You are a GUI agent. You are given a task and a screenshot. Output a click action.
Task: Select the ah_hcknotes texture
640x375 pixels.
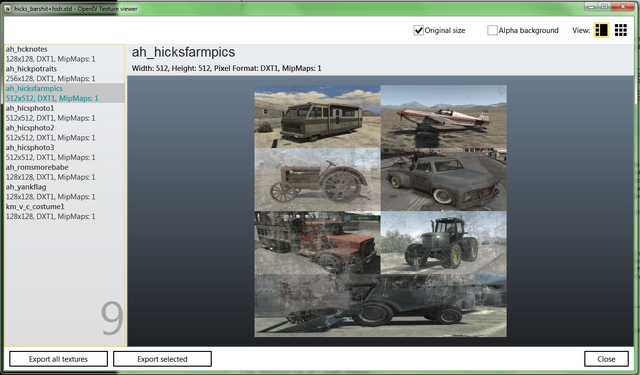click(64, 54)
